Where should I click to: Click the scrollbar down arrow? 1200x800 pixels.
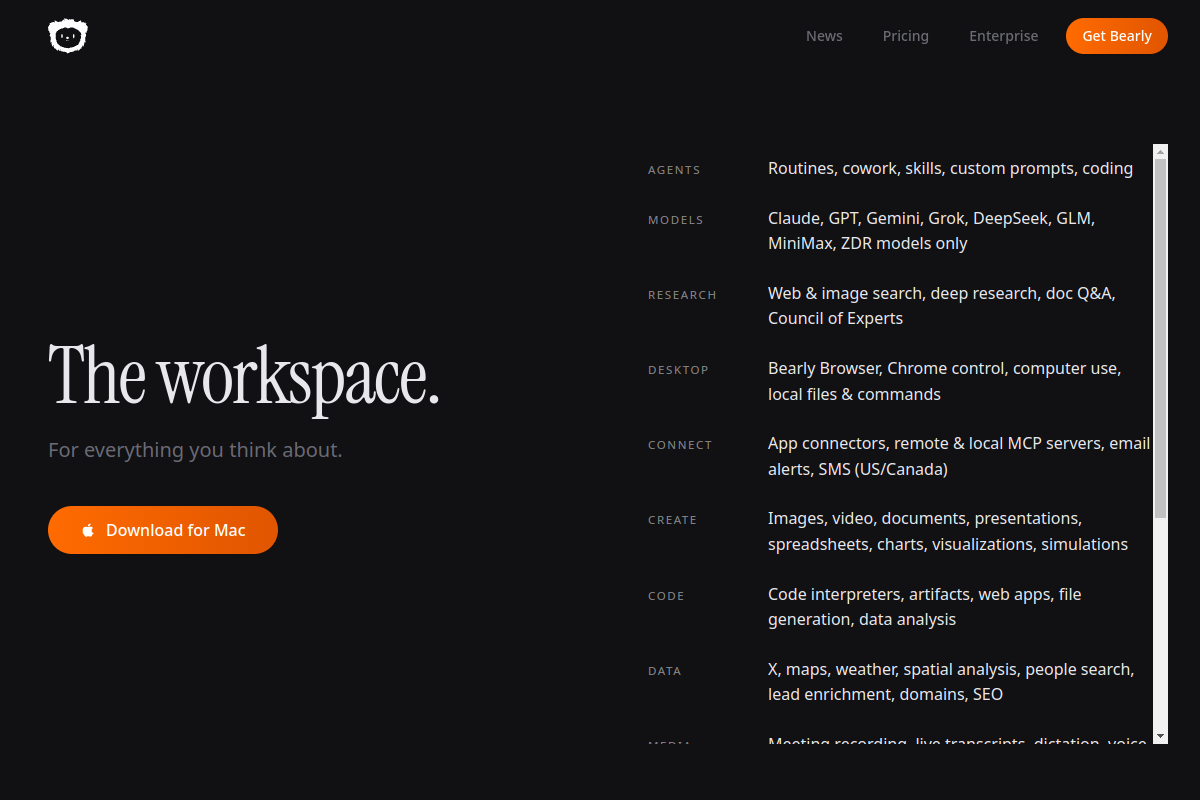[1160, 736]
